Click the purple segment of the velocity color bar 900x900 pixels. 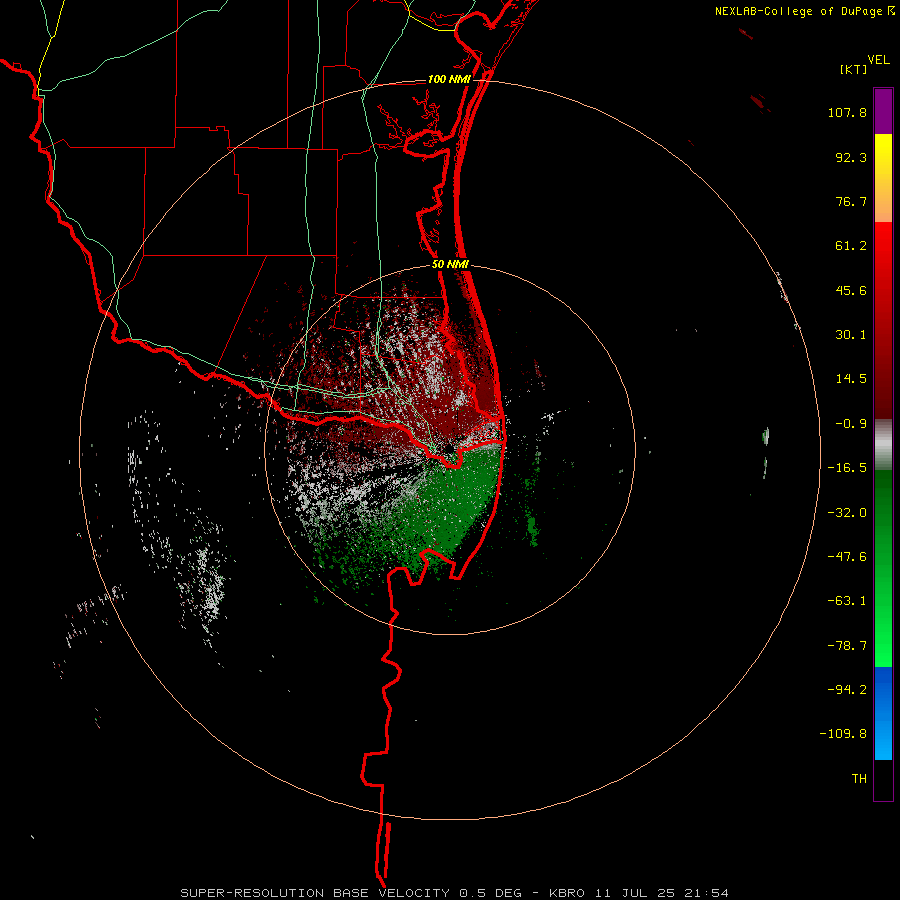(x=883, y=111)
